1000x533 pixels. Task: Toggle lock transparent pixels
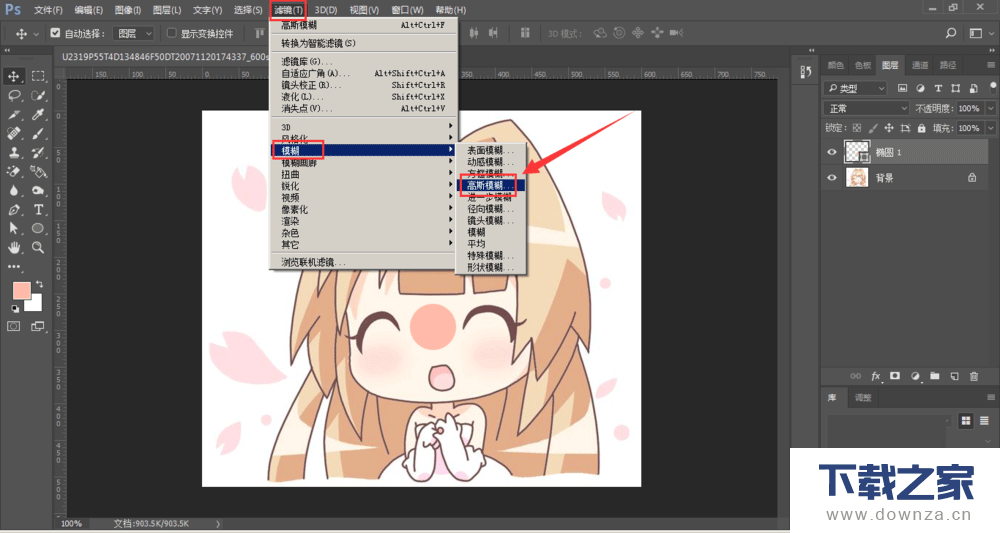pos(857,128)
